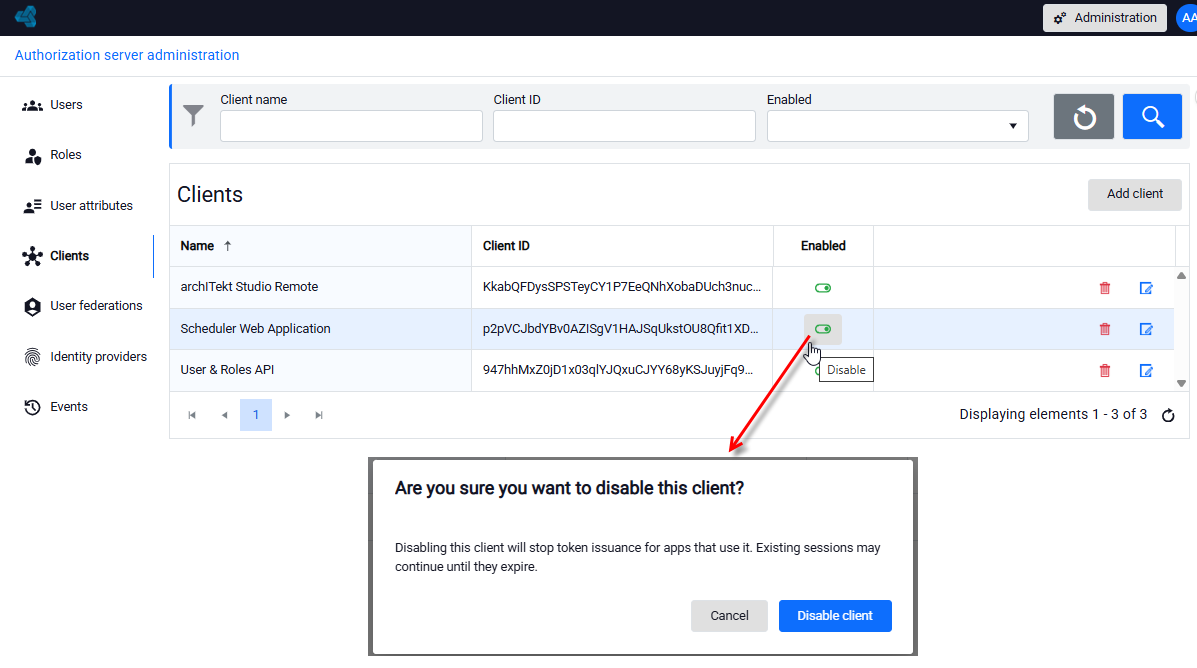Delete the archITekt Studio Remote client
Image resolution: width=1197 pixels, height=668 pixels.
tap(1105, 288)
